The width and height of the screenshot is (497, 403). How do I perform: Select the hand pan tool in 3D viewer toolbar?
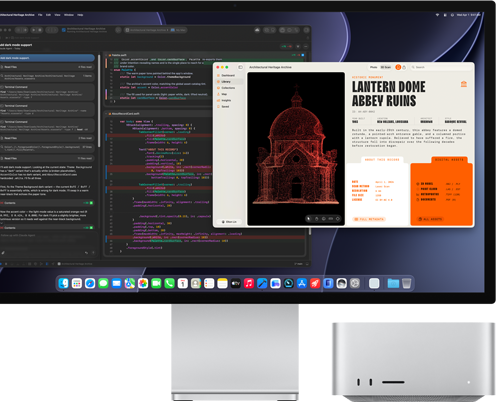click(x=316, y=219)
